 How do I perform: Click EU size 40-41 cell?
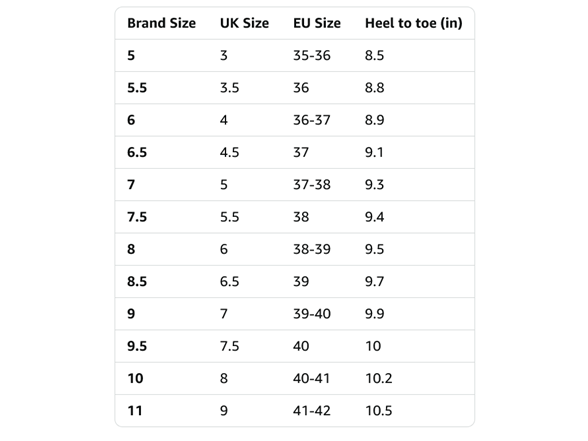pos(311,378)
